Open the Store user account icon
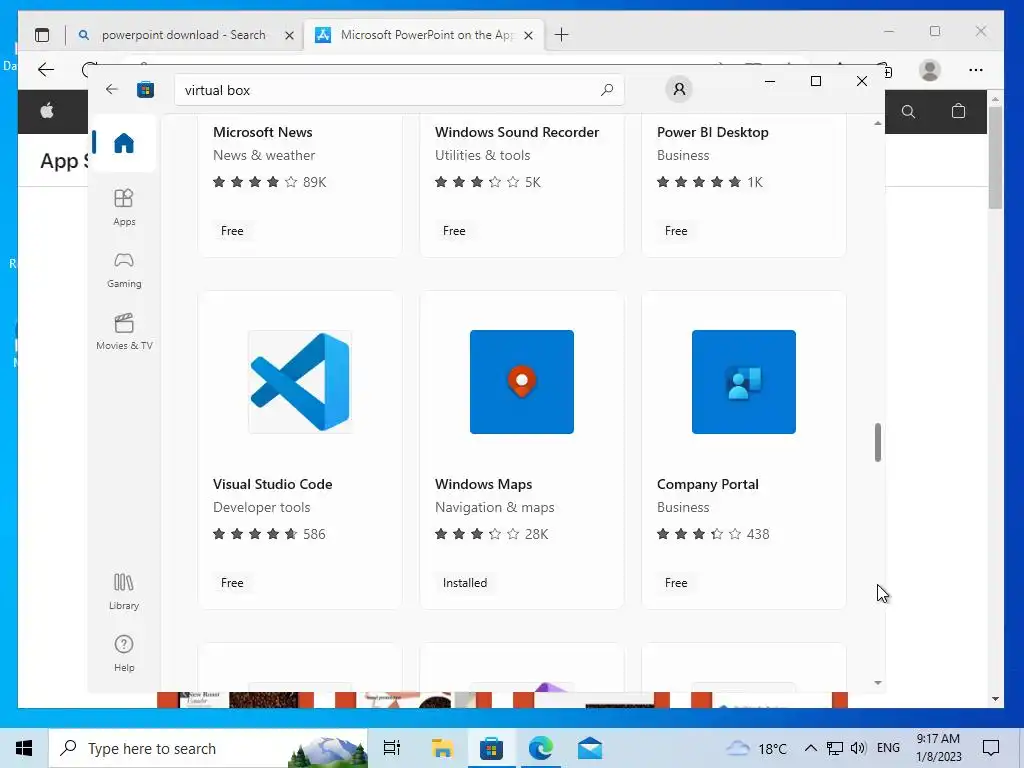Screen dimensions: 1024x768 coord(679,89)
